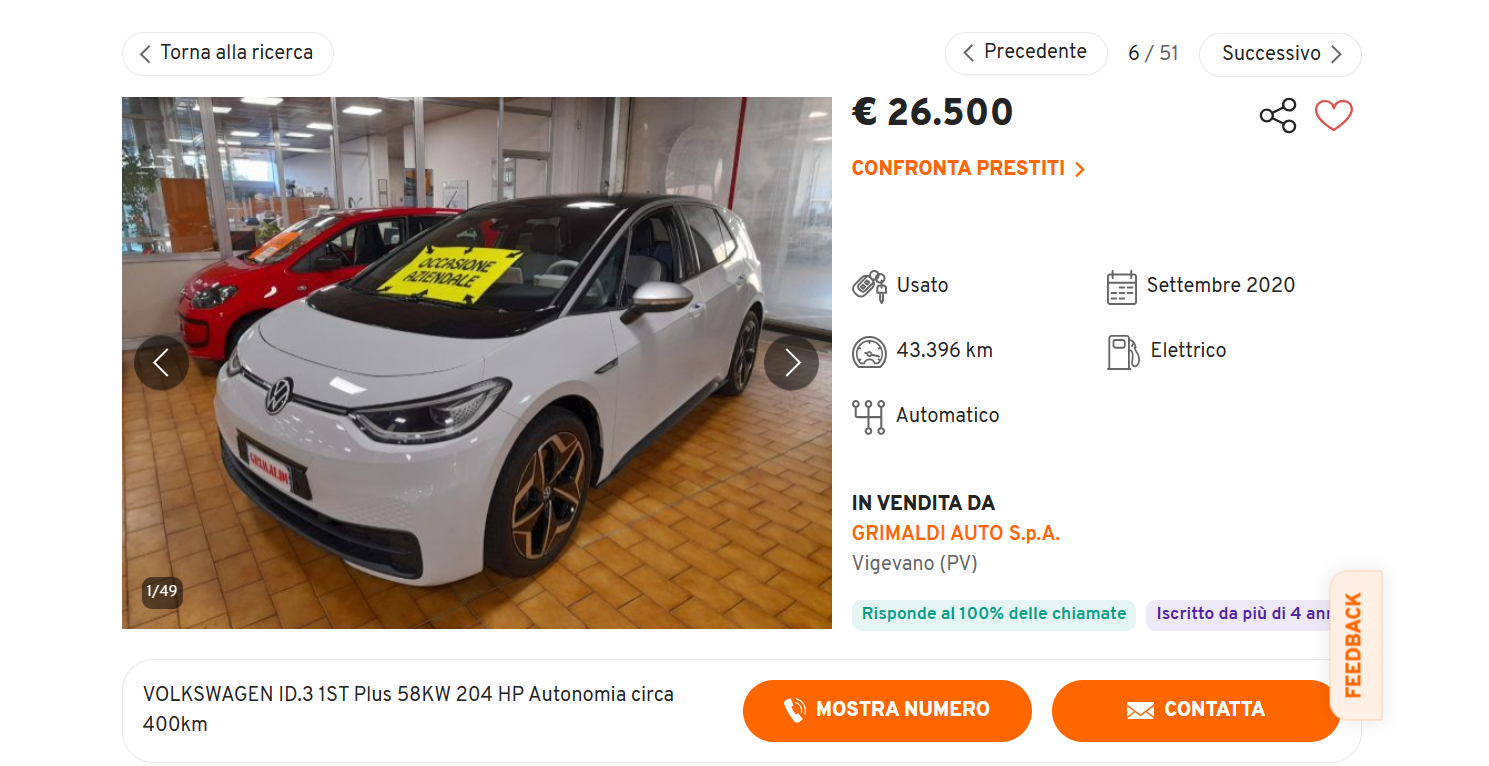The image size is (1489, 766).
Task: Click the used car keys icon beside Usato
Action: pos(869,286)
